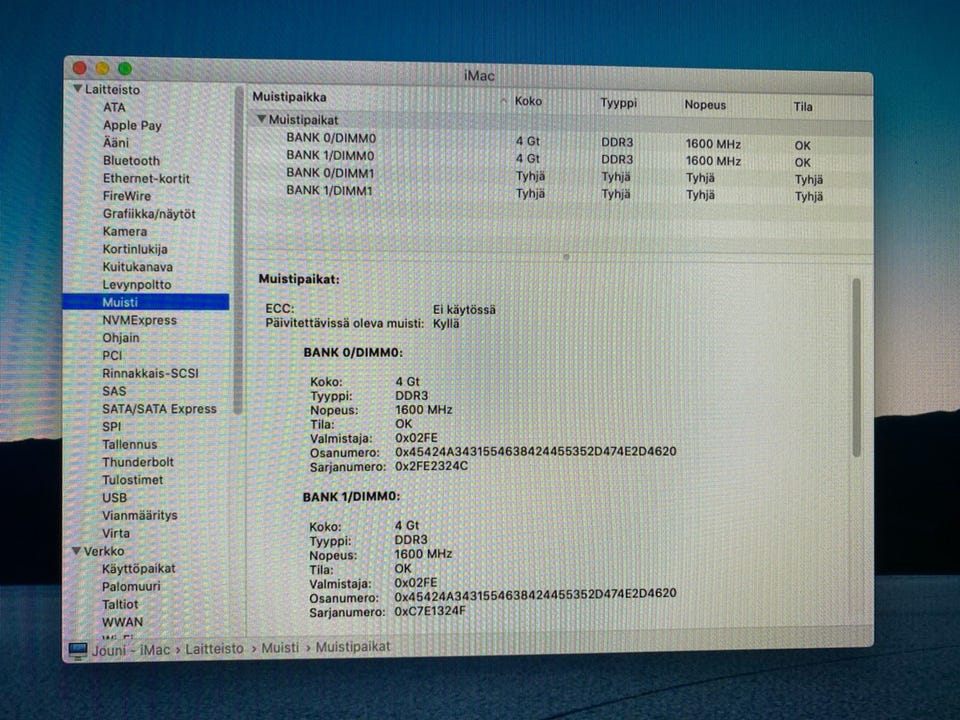Viewport: 960px width, 720px height.
Task: Select Rinnakkais-SCSI in the sidebar
Action: pyautogui.click(x=150, y=373)
